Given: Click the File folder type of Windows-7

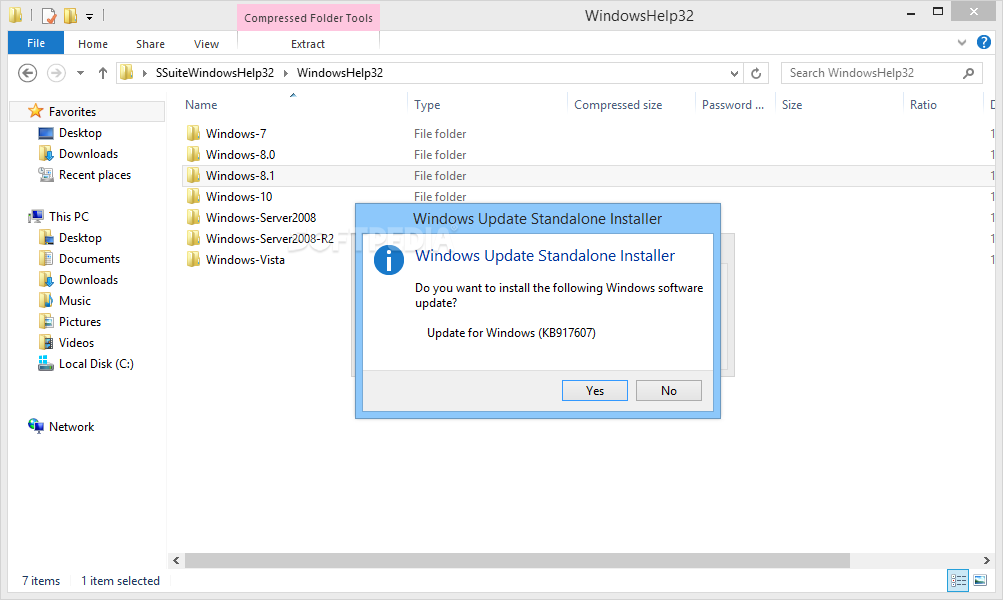Looking at the screenshot, I should (x=440, y=134).
